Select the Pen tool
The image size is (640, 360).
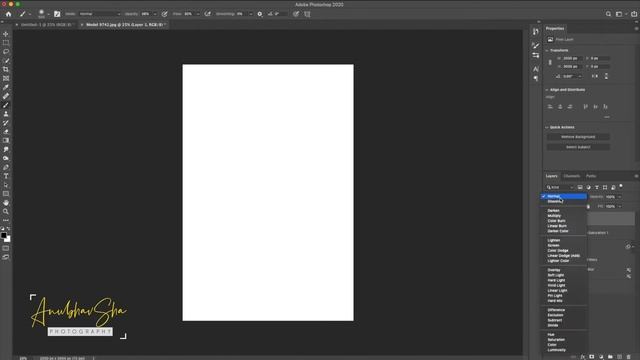click(6, 167)
